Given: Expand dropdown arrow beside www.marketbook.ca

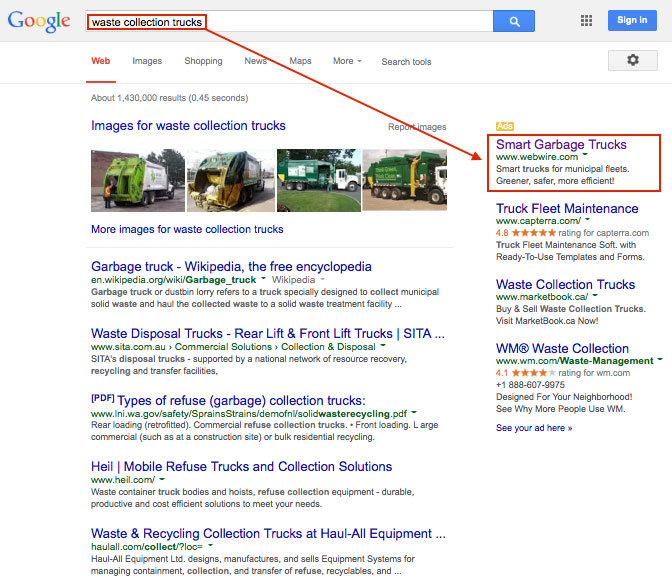Looking at the screenshot, I should 595,295.
